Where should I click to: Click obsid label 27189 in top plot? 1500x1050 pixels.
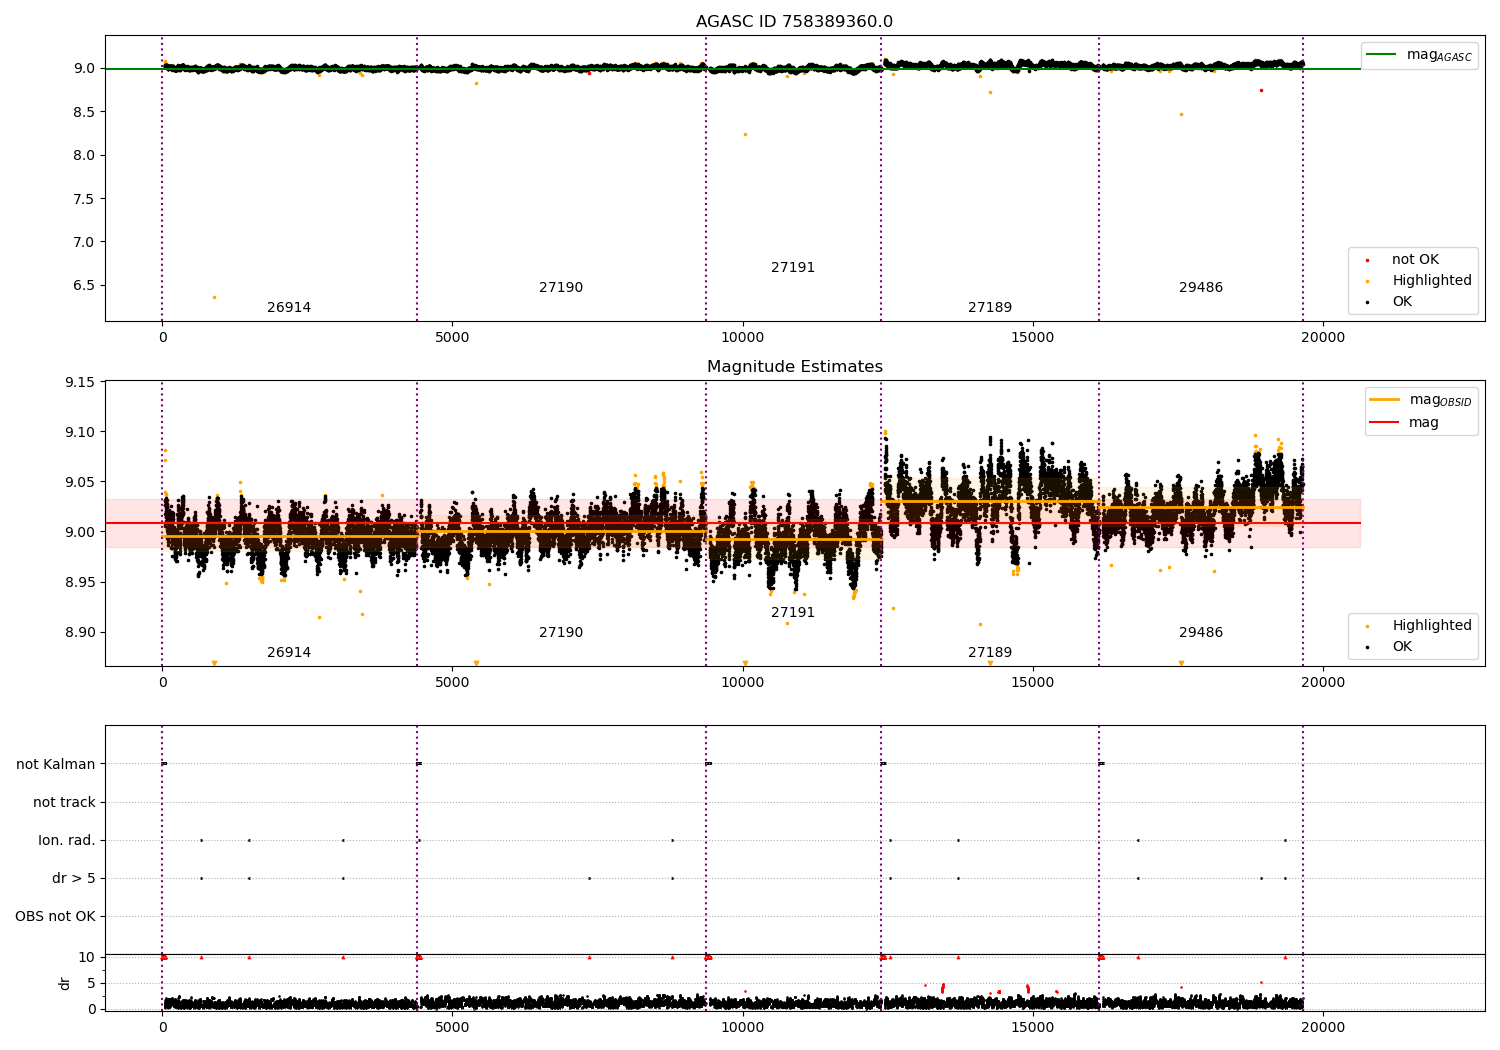tap(990, 308)
